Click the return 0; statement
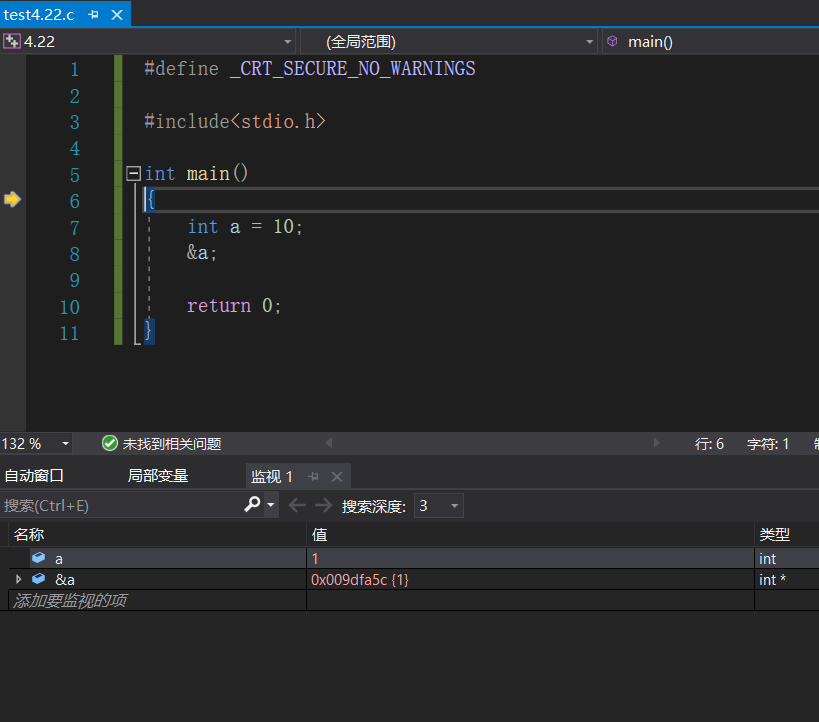This screenshot has width=819, height=722. click(234, 306)
